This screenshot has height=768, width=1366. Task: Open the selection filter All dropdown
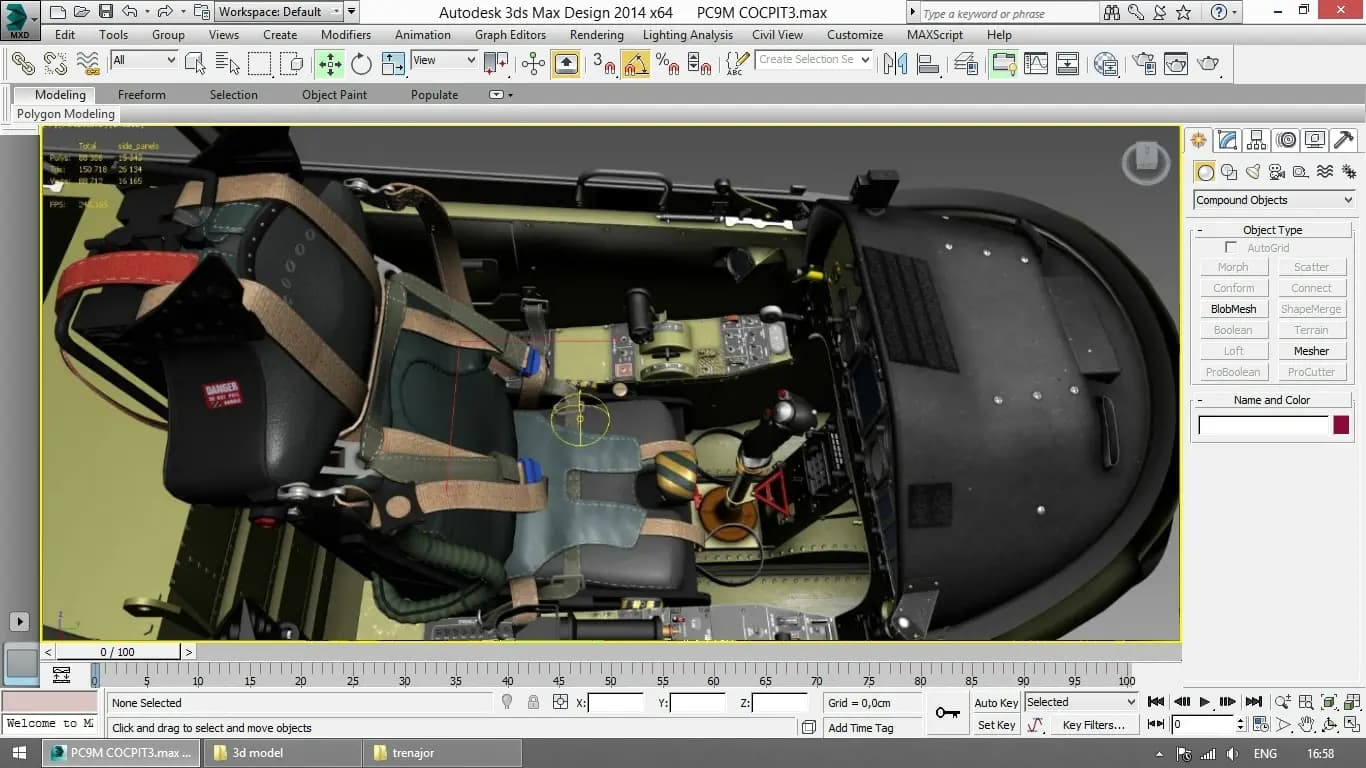tap(144, 60)
